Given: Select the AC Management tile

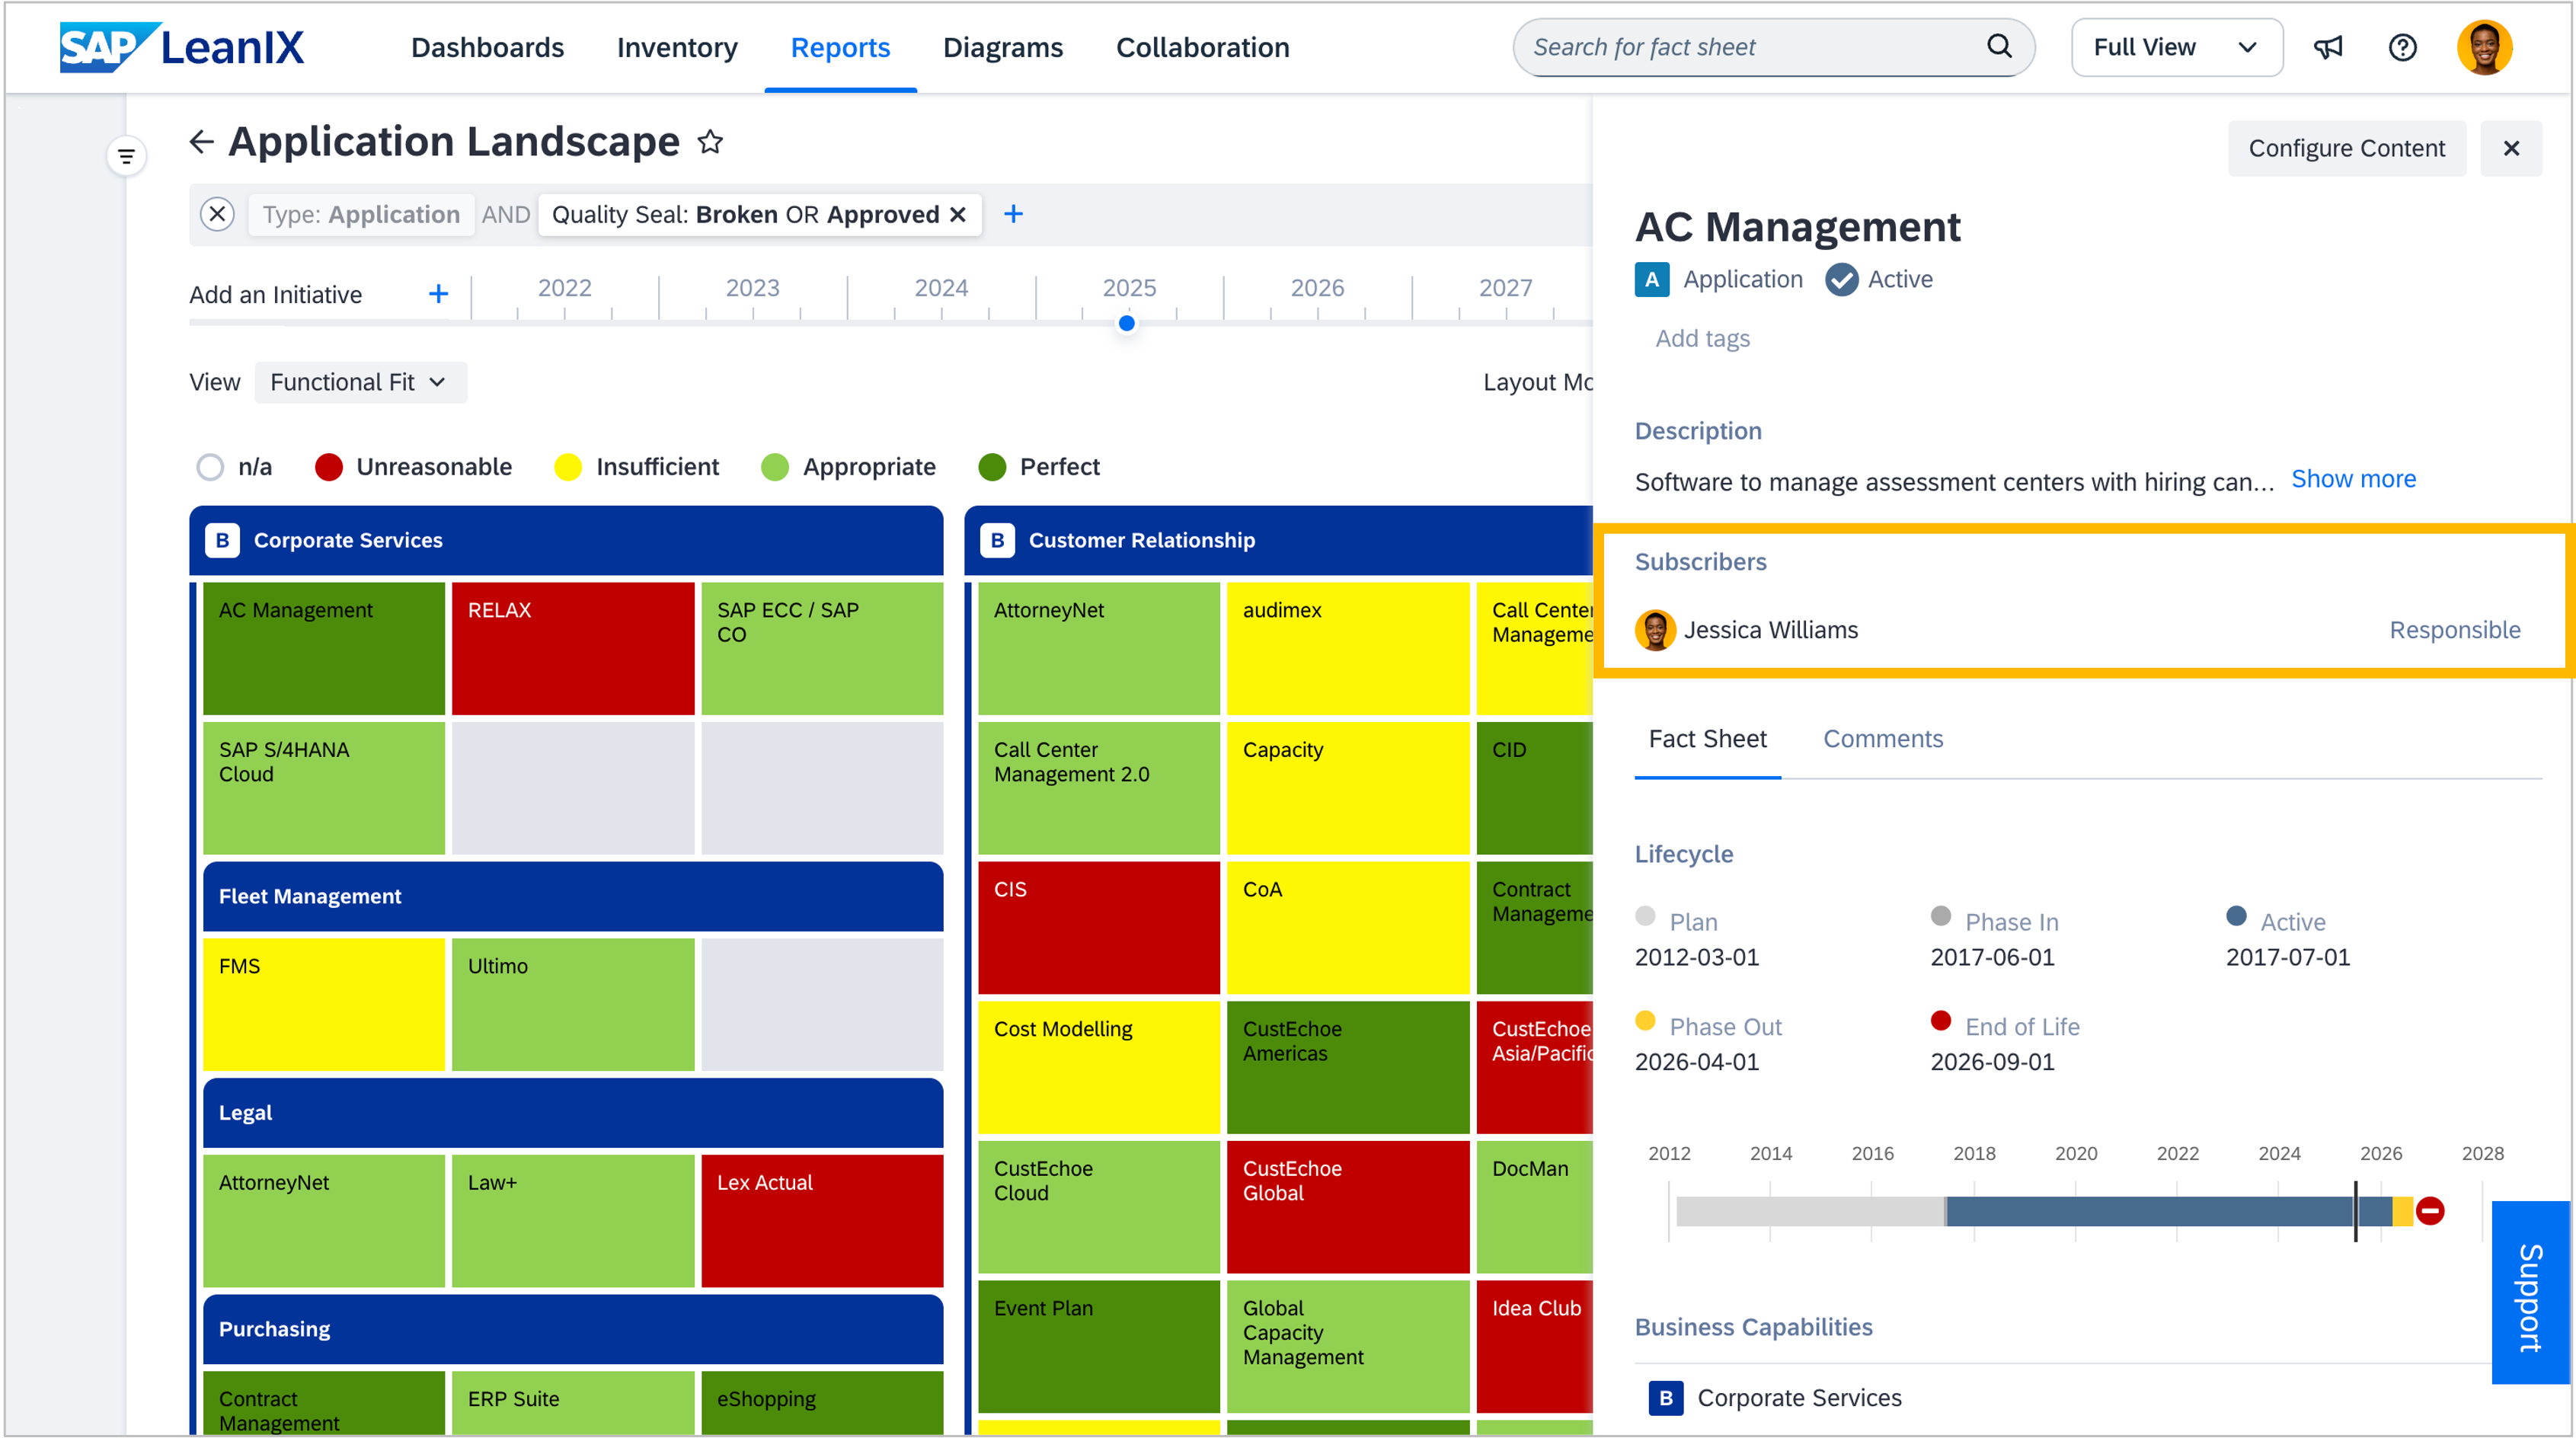Looking at the screenshot, I should tap(324, 648).
